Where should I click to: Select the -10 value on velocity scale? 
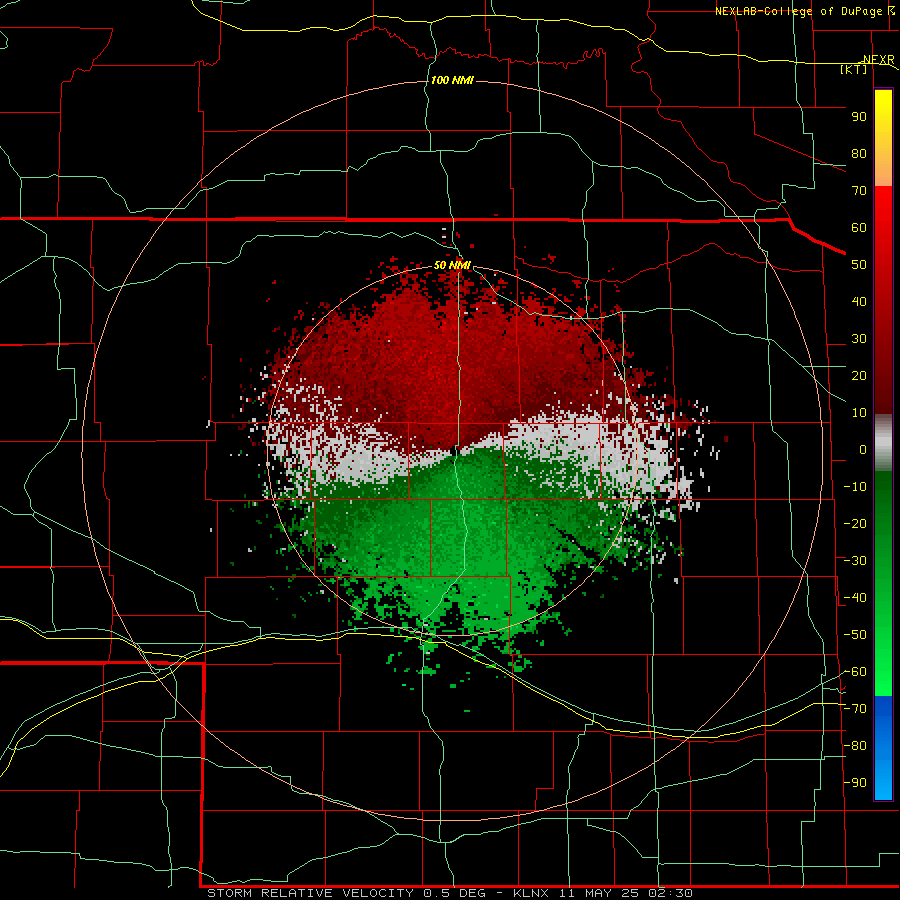[x=855, y=487]
